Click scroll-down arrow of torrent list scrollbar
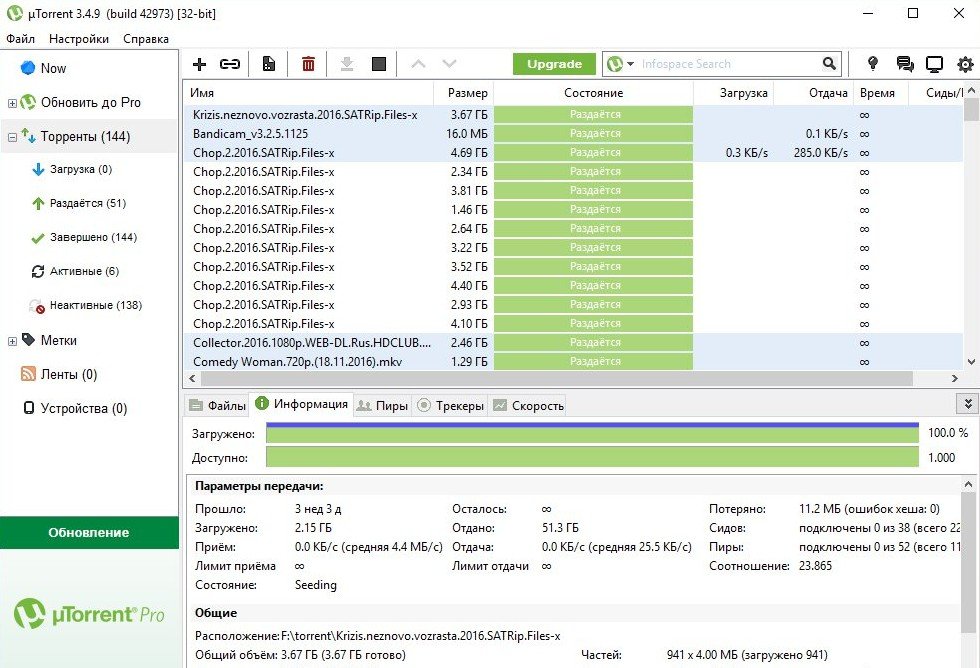Viewport: 980px width, 668px height. click(x=971, y=361)
